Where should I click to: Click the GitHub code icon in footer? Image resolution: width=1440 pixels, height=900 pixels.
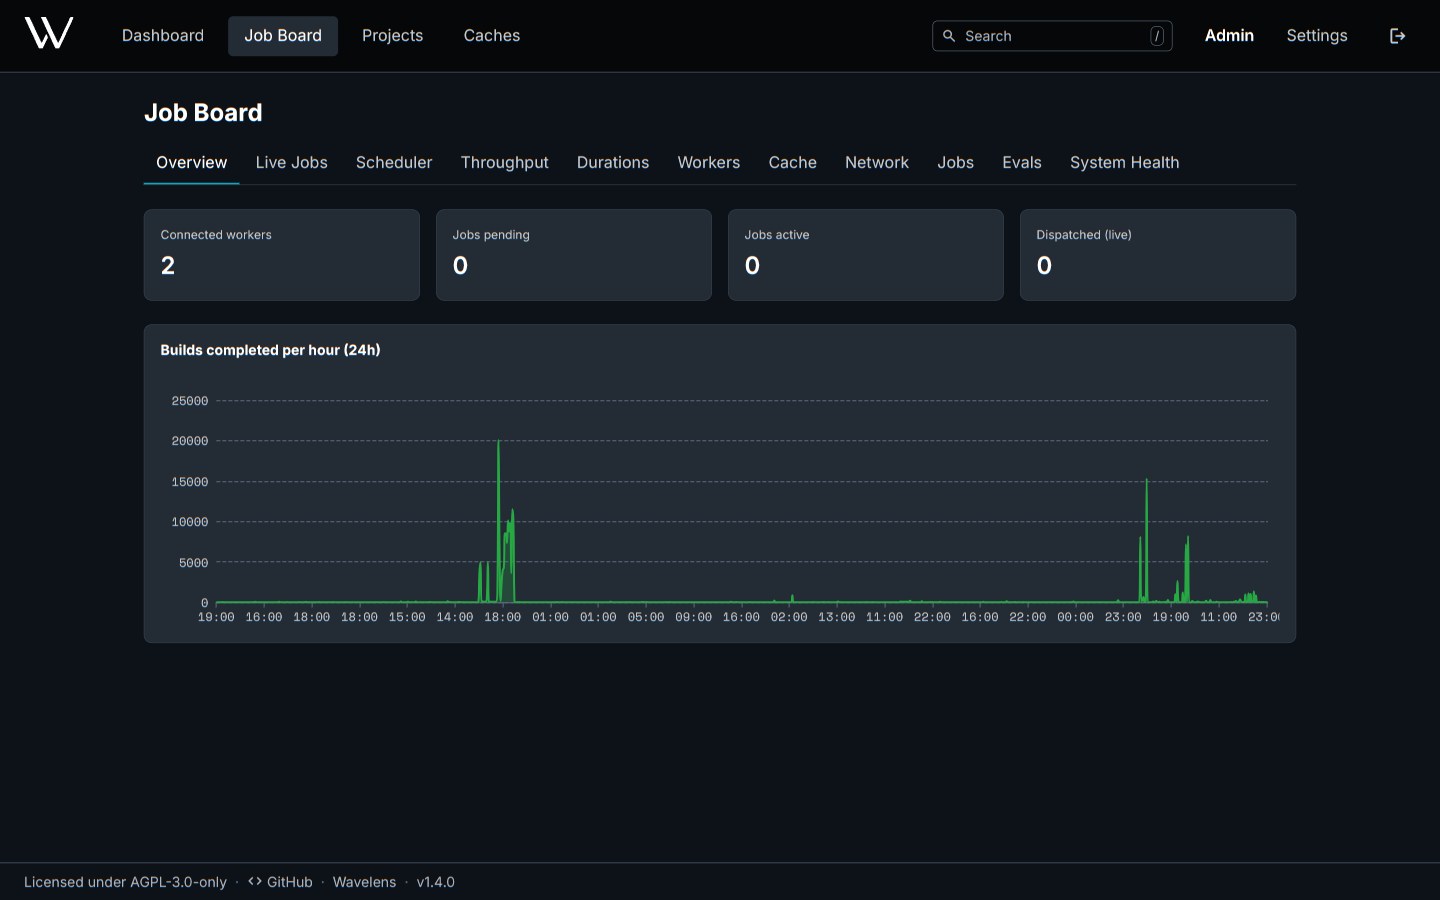255,882
